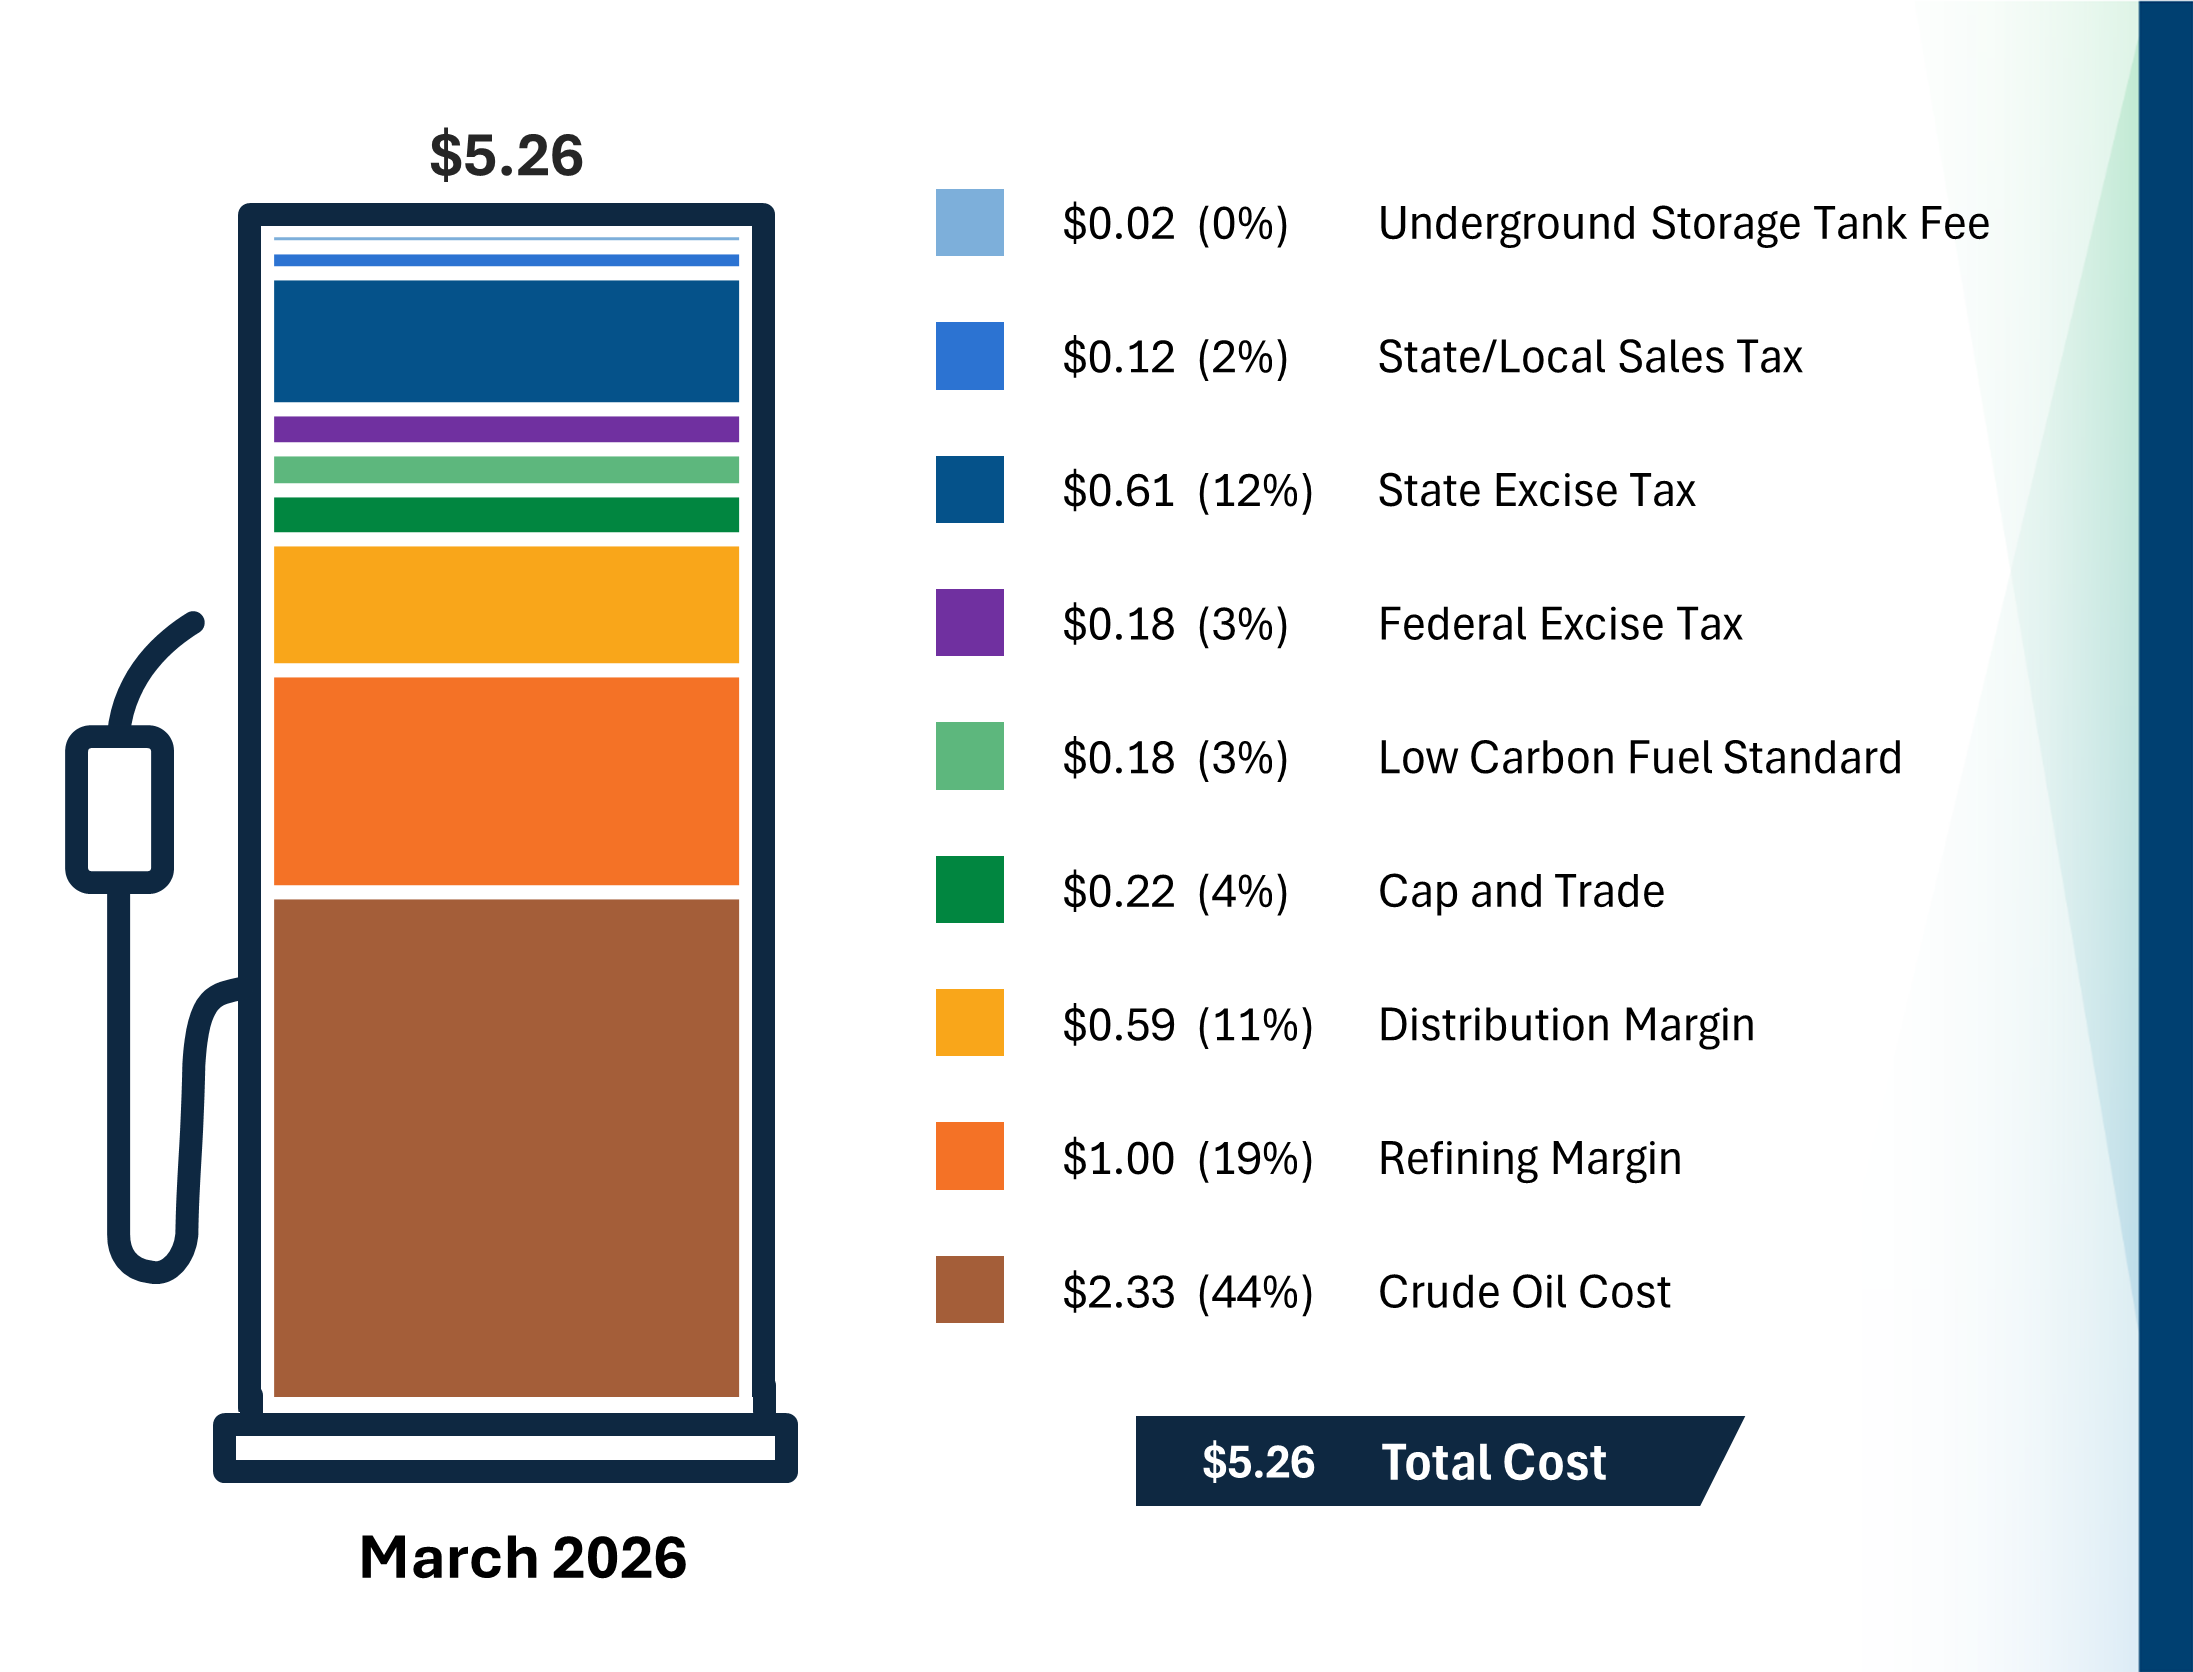
Task: Click the brown Crude Oil Cost swatch
Action: [969, 1289]
